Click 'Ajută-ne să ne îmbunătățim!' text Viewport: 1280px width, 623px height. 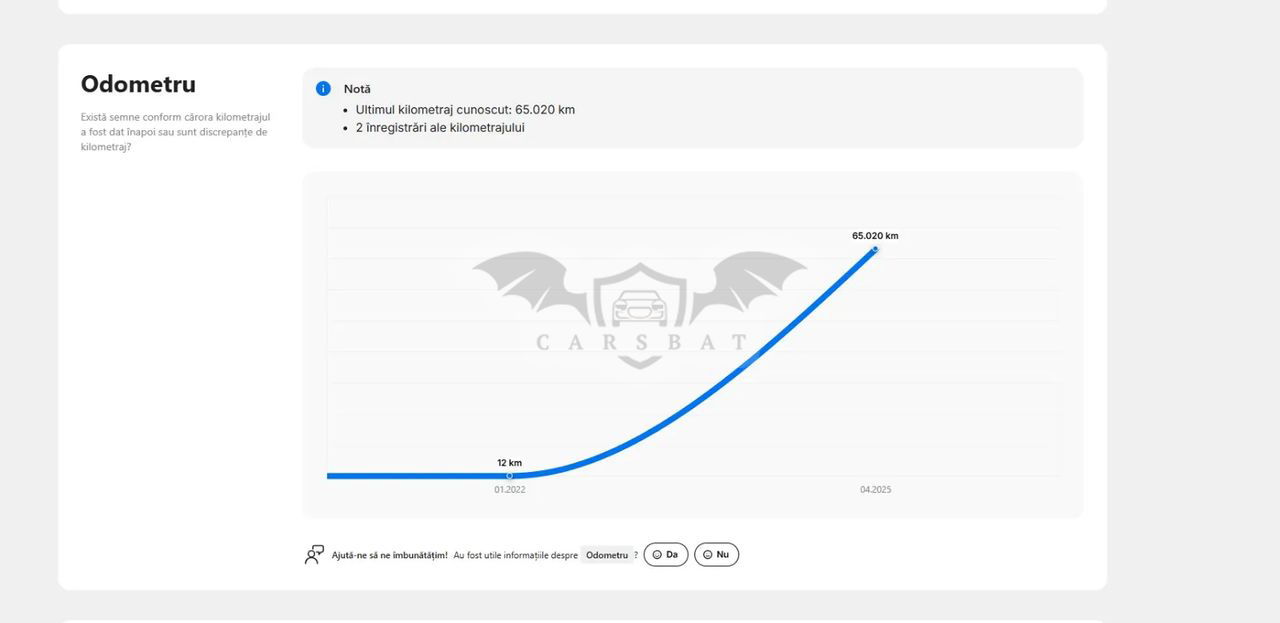click(x=390, y=555)
